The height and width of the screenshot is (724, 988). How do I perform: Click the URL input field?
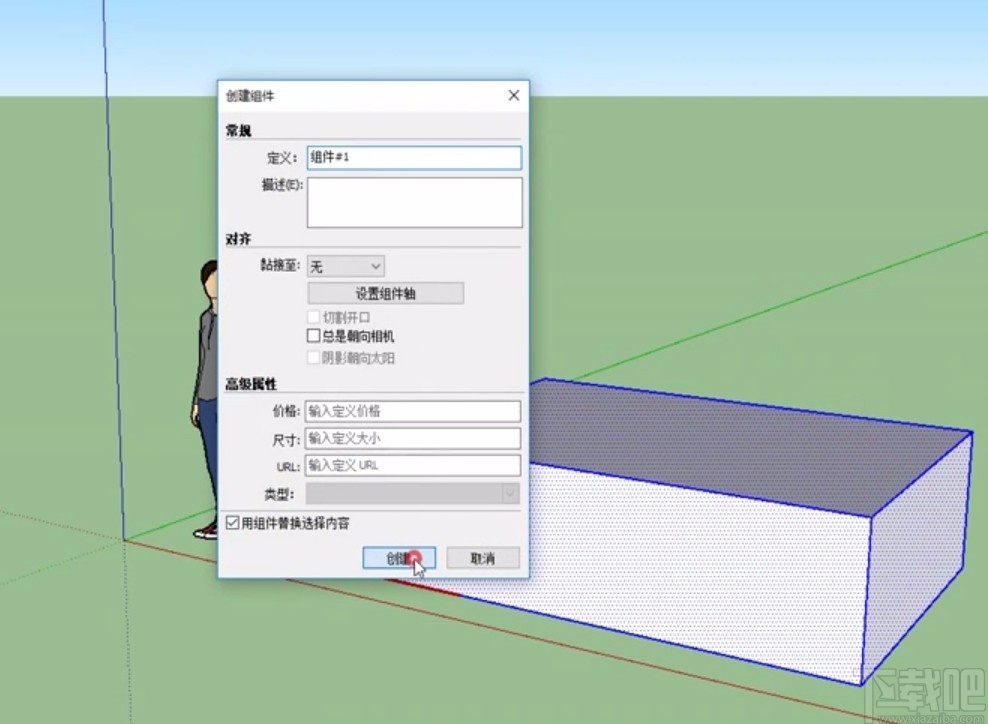pyautogui.click(x=412, y=465)
